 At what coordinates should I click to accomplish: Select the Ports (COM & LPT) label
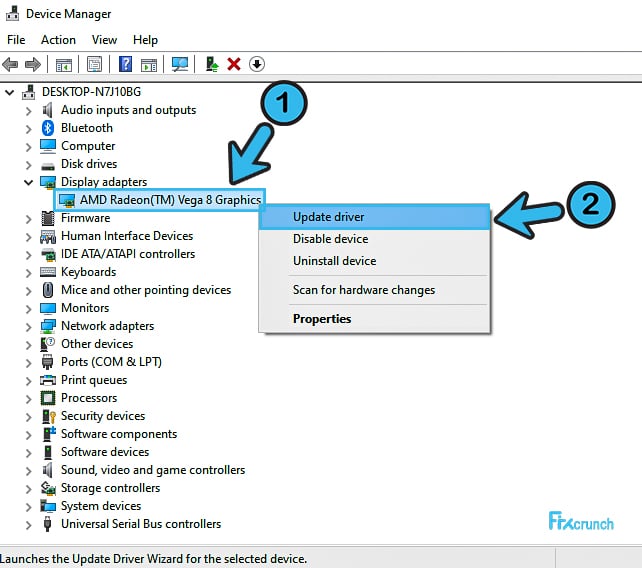click(111, 362)
